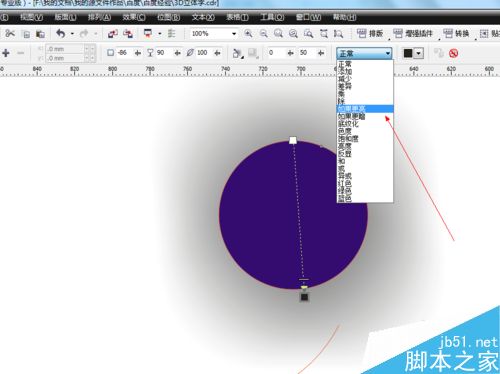Click the X offset .0 mm field

(x=65, y=49)
